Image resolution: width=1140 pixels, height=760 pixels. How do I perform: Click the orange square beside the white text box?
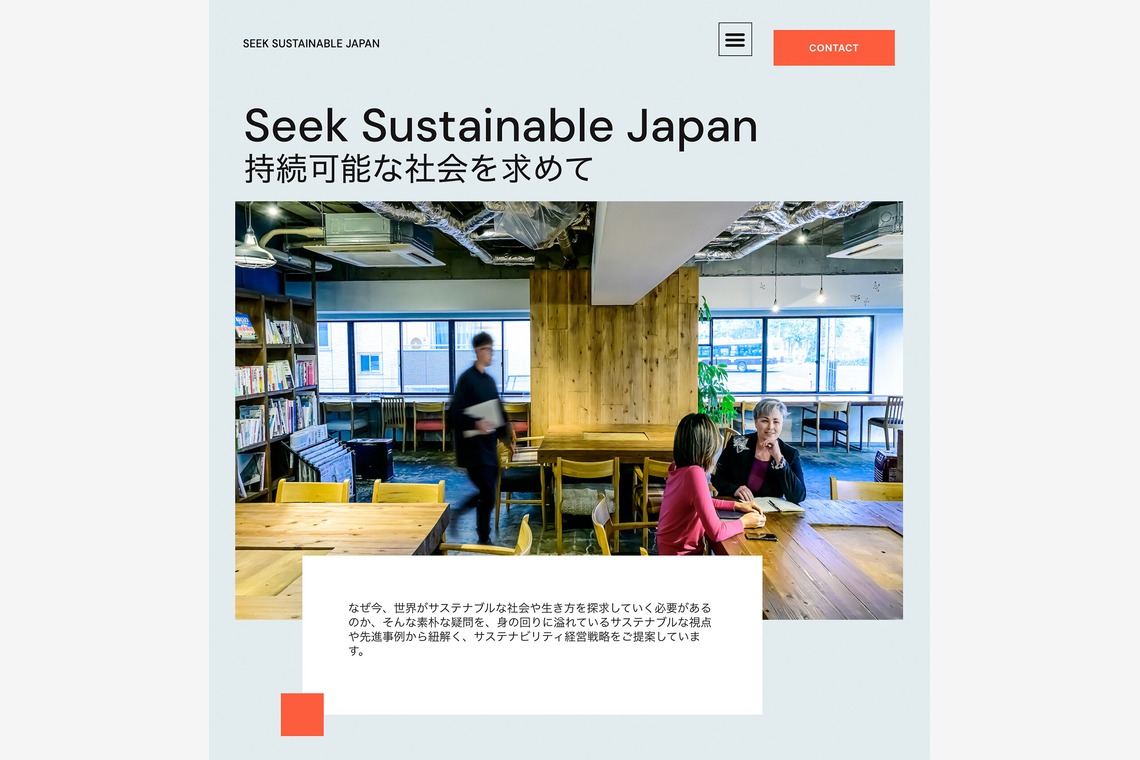tap(302, 714)
